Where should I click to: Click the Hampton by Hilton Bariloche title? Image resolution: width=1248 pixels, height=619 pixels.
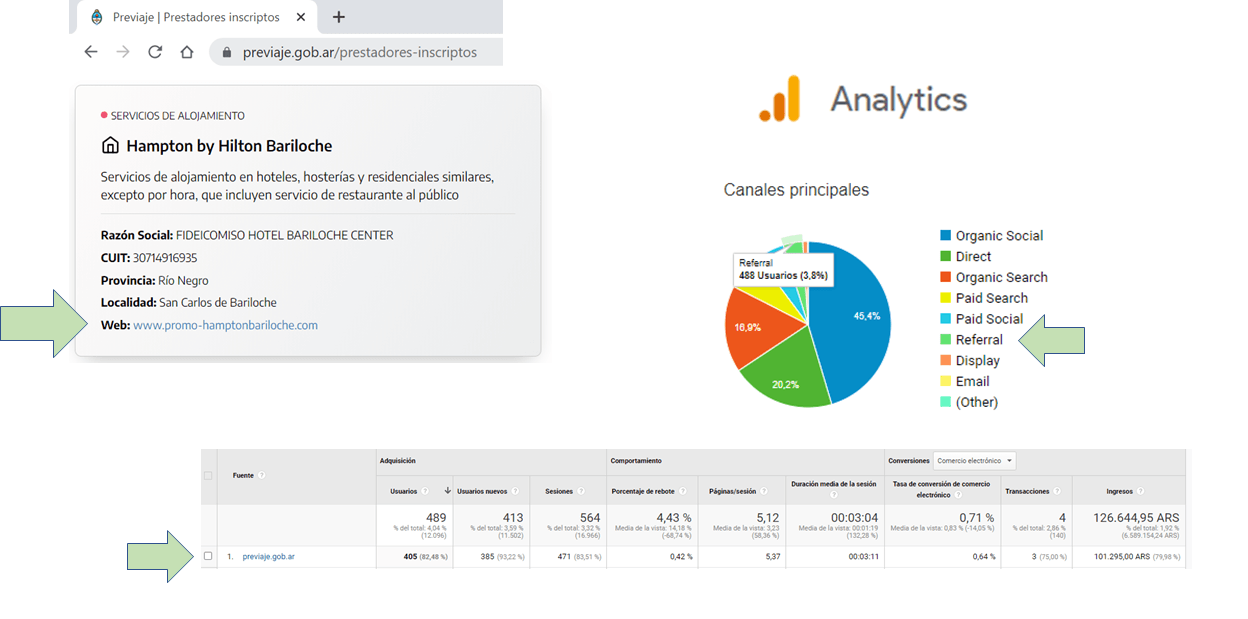(x=229, y=146)
